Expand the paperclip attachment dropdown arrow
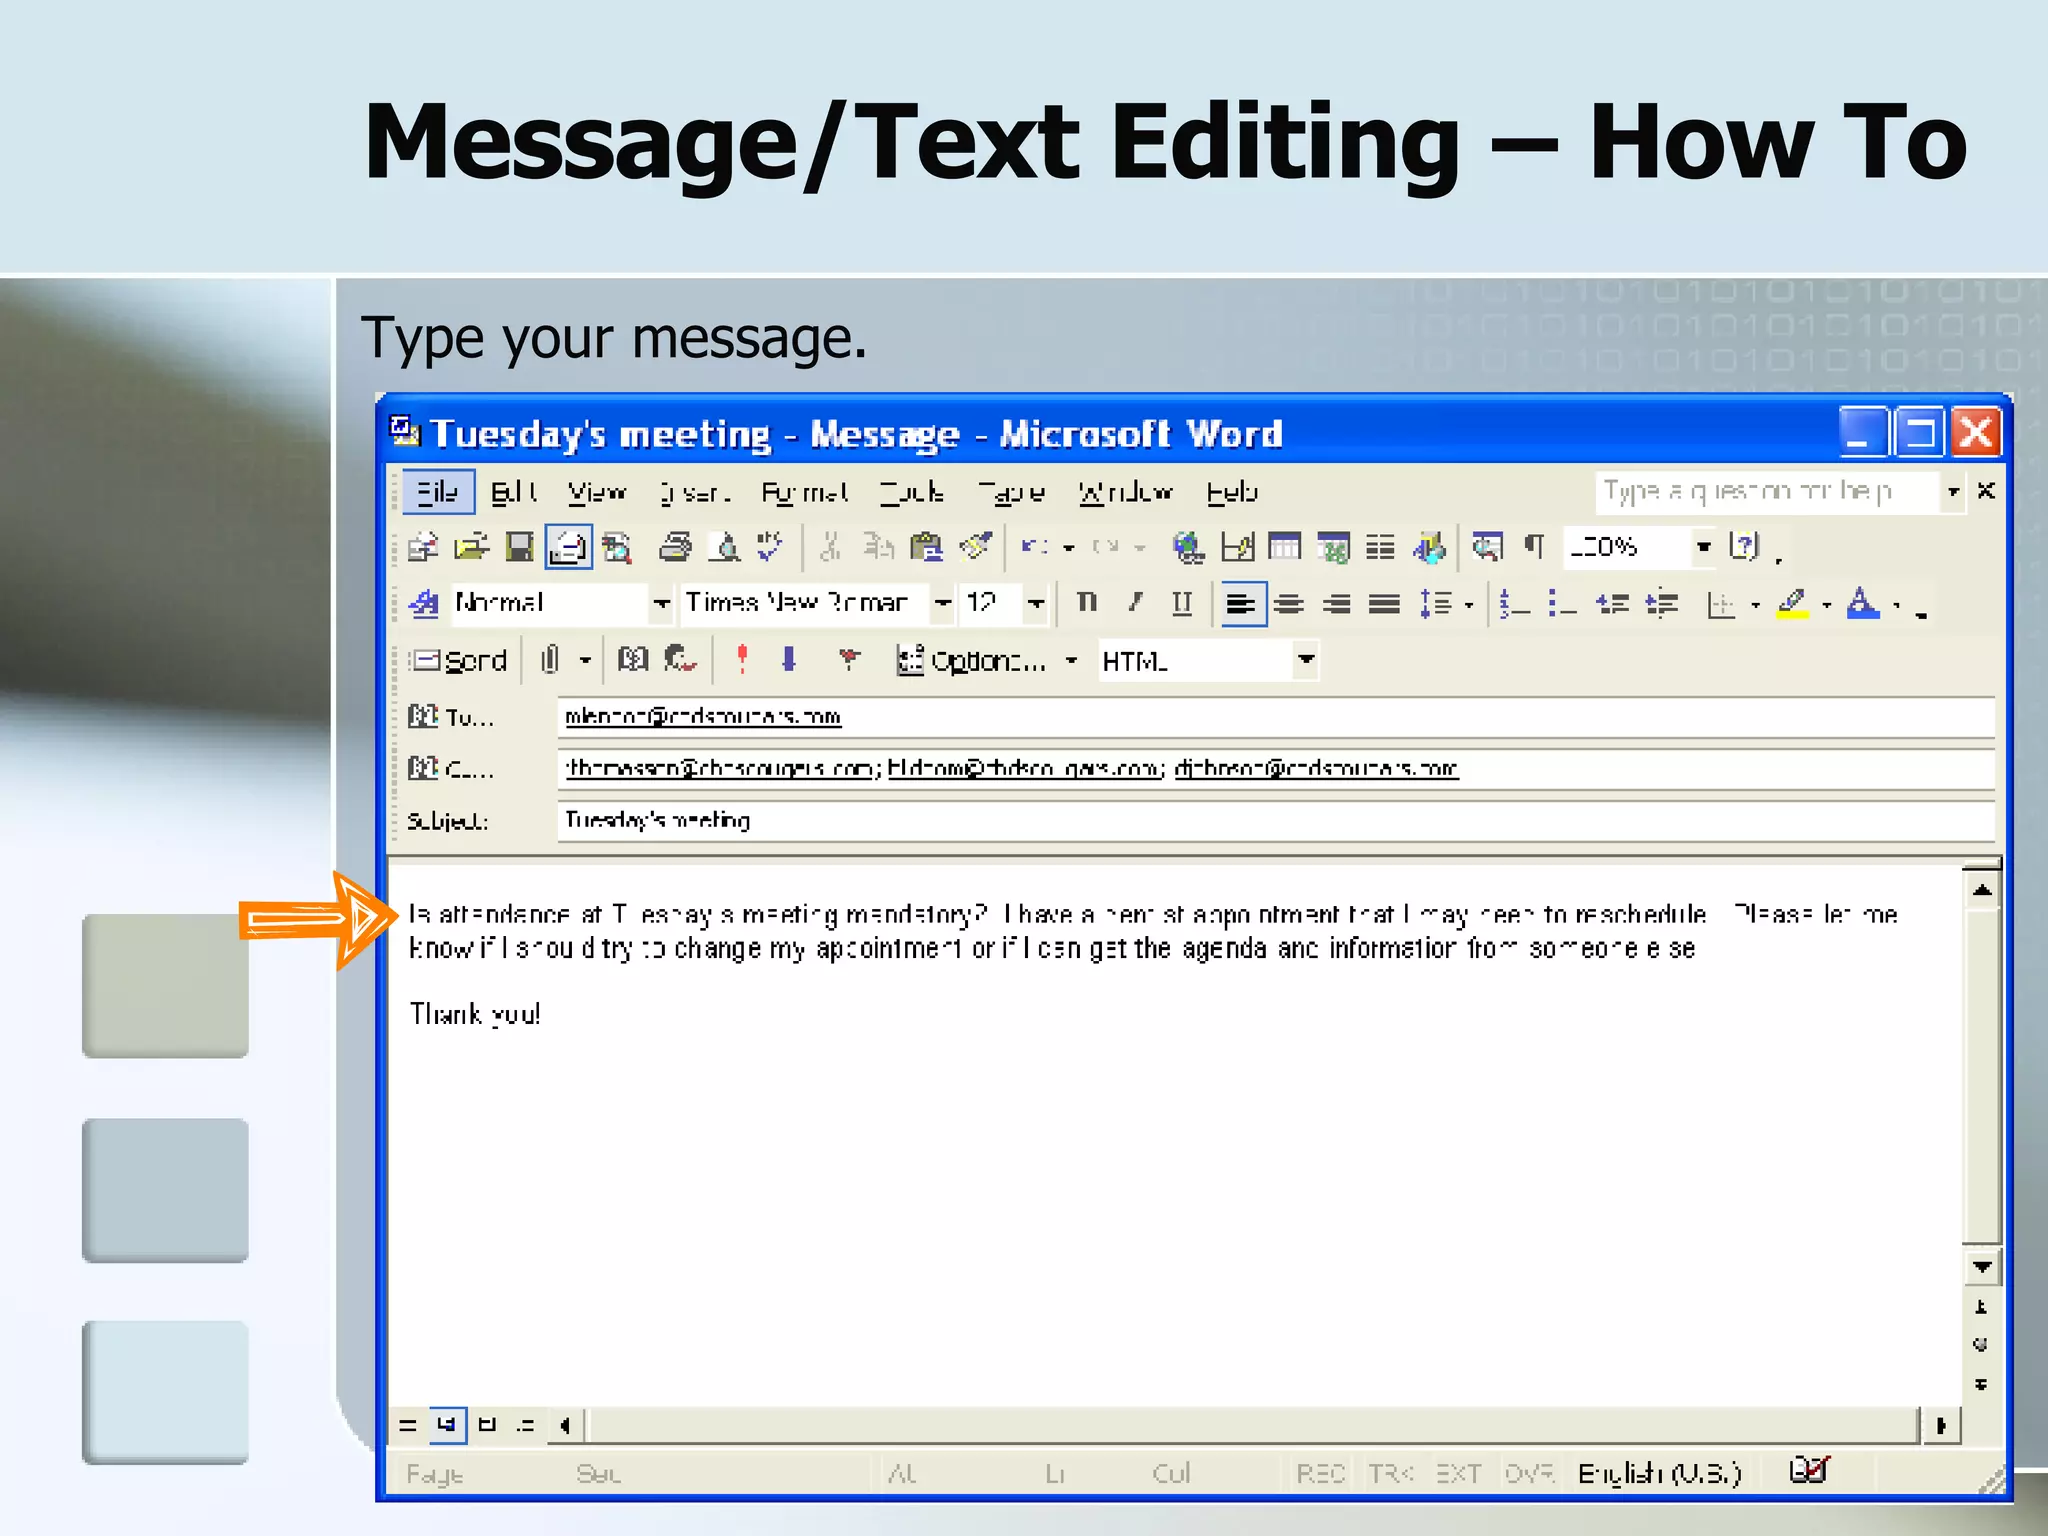 586,661
